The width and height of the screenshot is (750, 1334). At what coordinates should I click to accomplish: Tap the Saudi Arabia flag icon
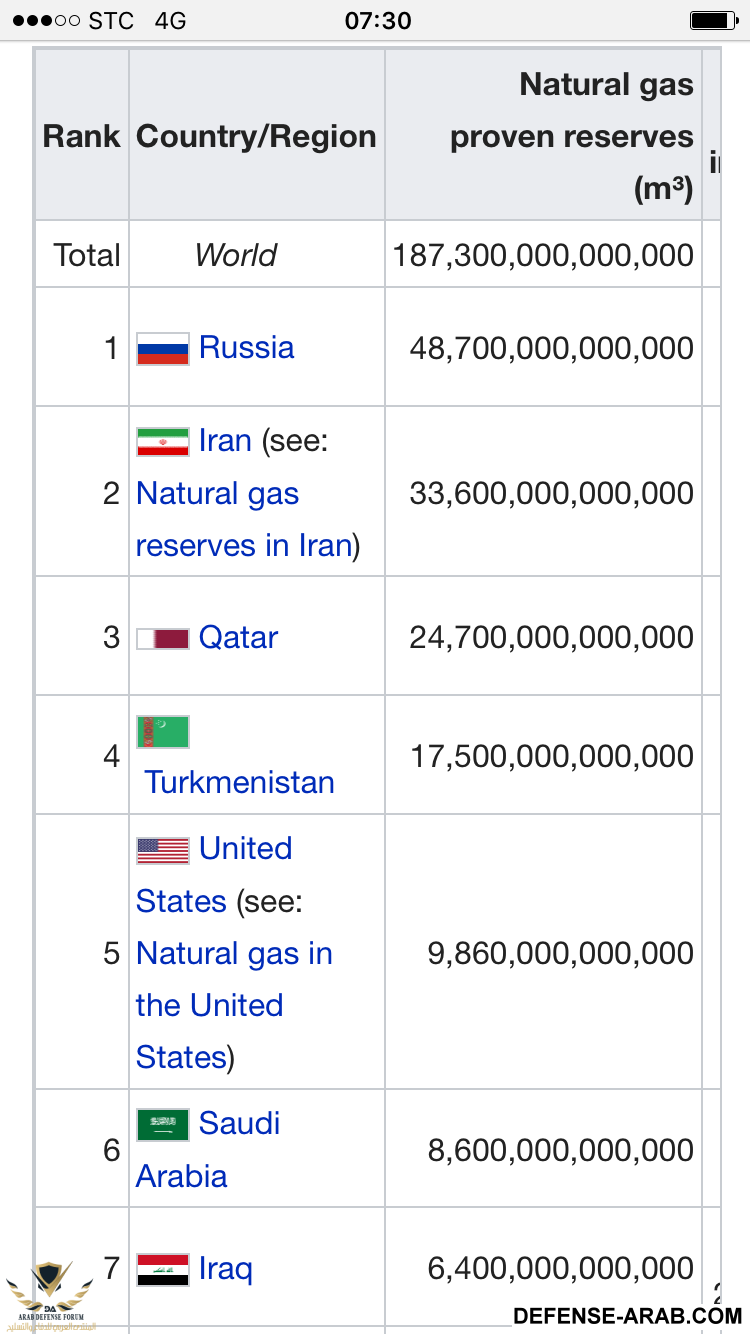(x=163, y=1125)
